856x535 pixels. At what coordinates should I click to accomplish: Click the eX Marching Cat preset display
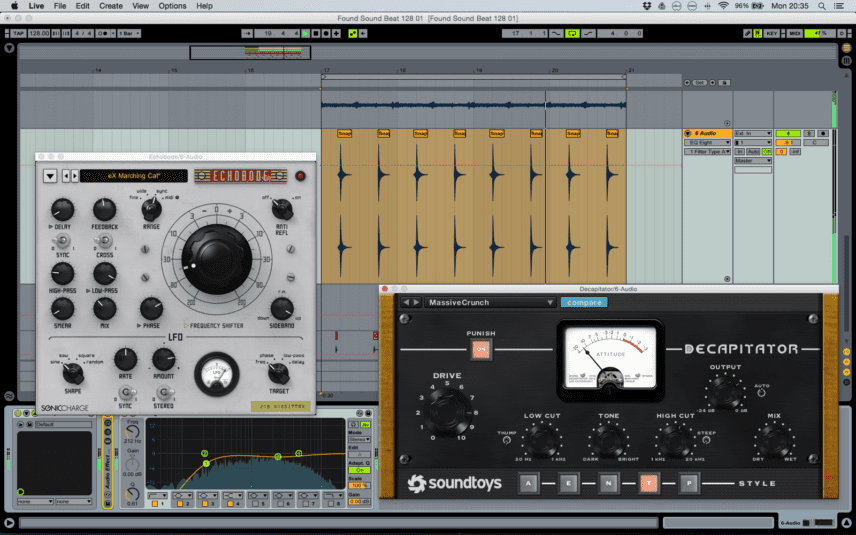(x=134, y=176)
